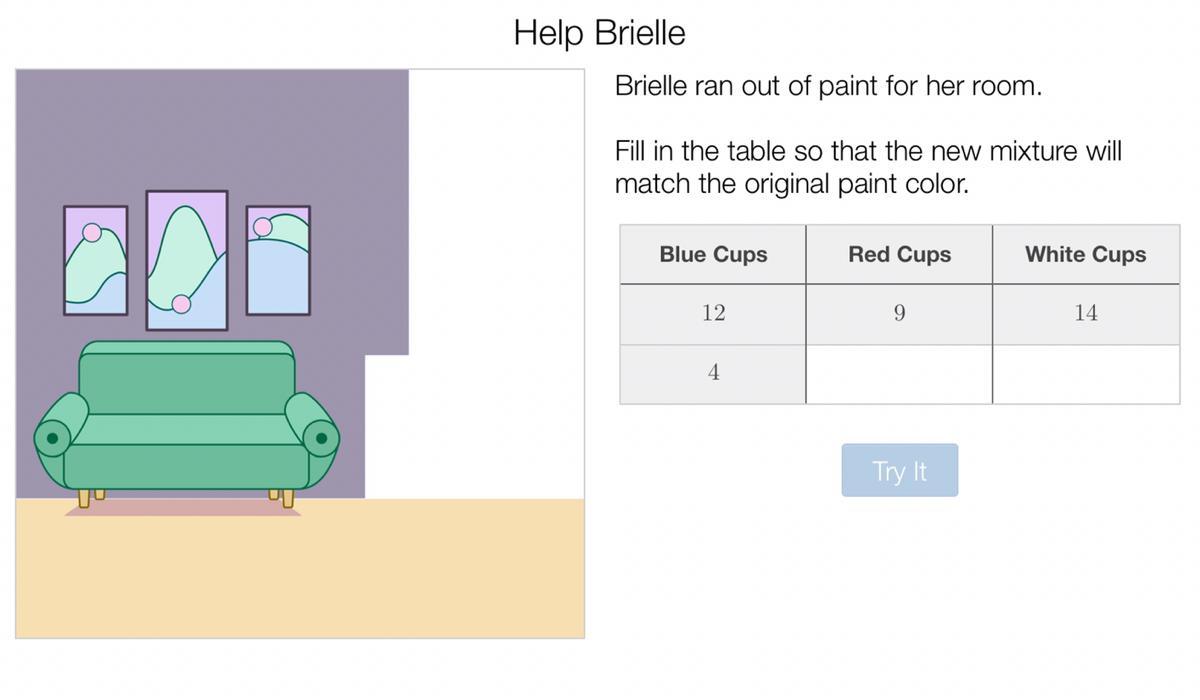
Task: Click the Red Cups column header
Action: [x=899, y=254]
